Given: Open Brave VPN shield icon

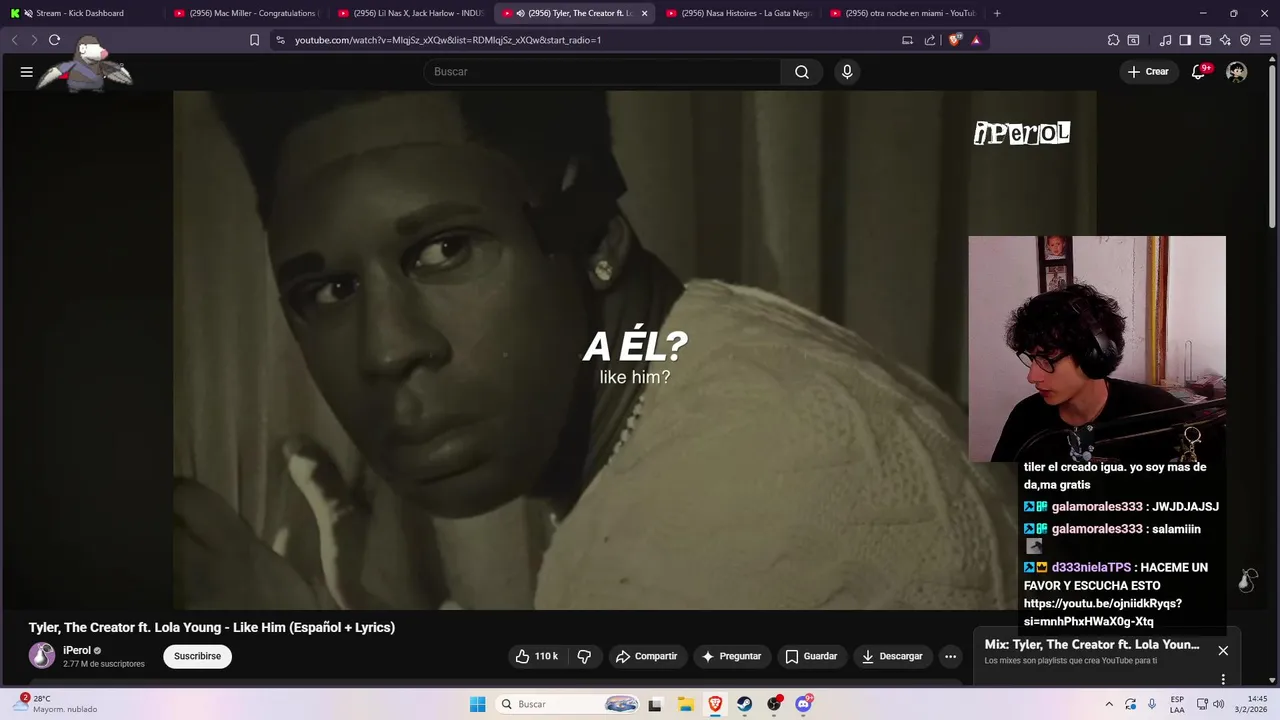Looking at the screenshot, I should click(1245, 40).
